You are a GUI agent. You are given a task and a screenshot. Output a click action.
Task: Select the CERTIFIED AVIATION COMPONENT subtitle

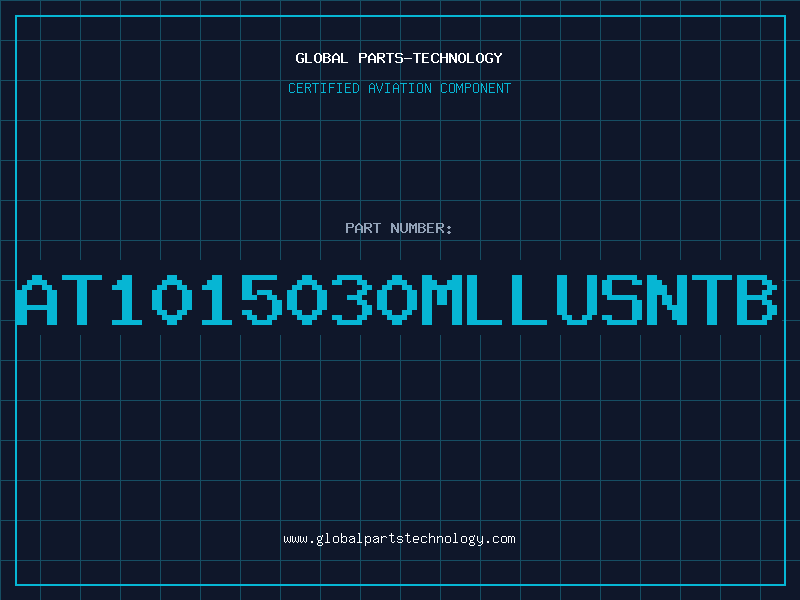(399, 88)
